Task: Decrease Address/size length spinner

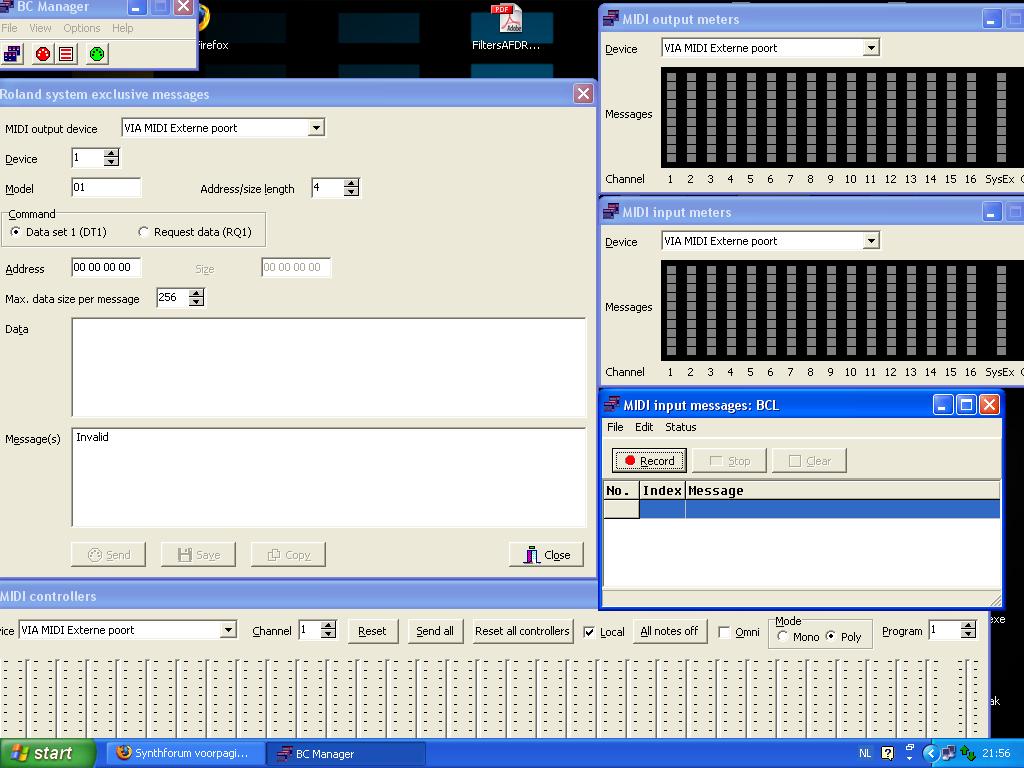Action: pyautogui.click(x=351, y=191)
